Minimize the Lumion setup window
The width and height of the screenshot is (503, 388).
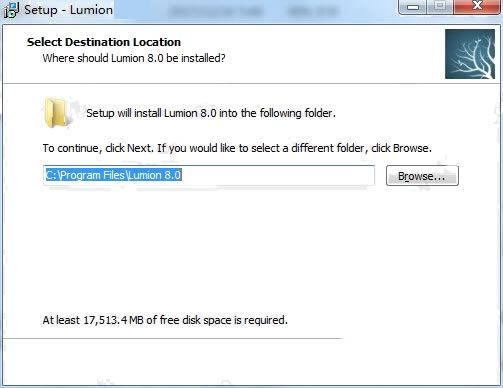(x=413, y=7)
